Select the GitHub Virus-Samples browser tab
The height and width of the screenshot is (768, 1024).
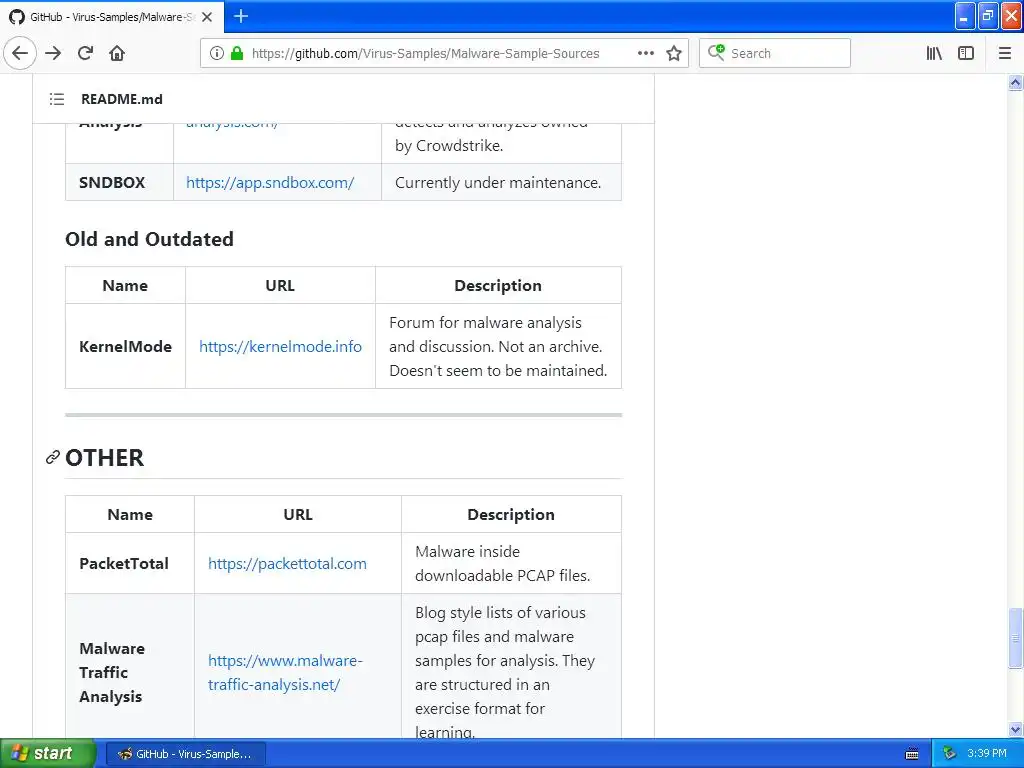click(x=112, y=17)
